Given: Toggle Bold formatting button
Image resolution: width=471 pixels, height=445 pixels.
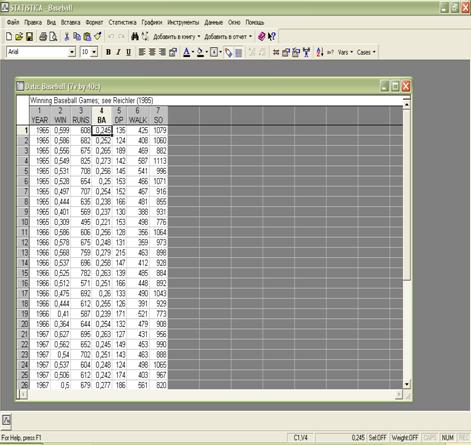Looking at the screenshot, I should (108, 52).
